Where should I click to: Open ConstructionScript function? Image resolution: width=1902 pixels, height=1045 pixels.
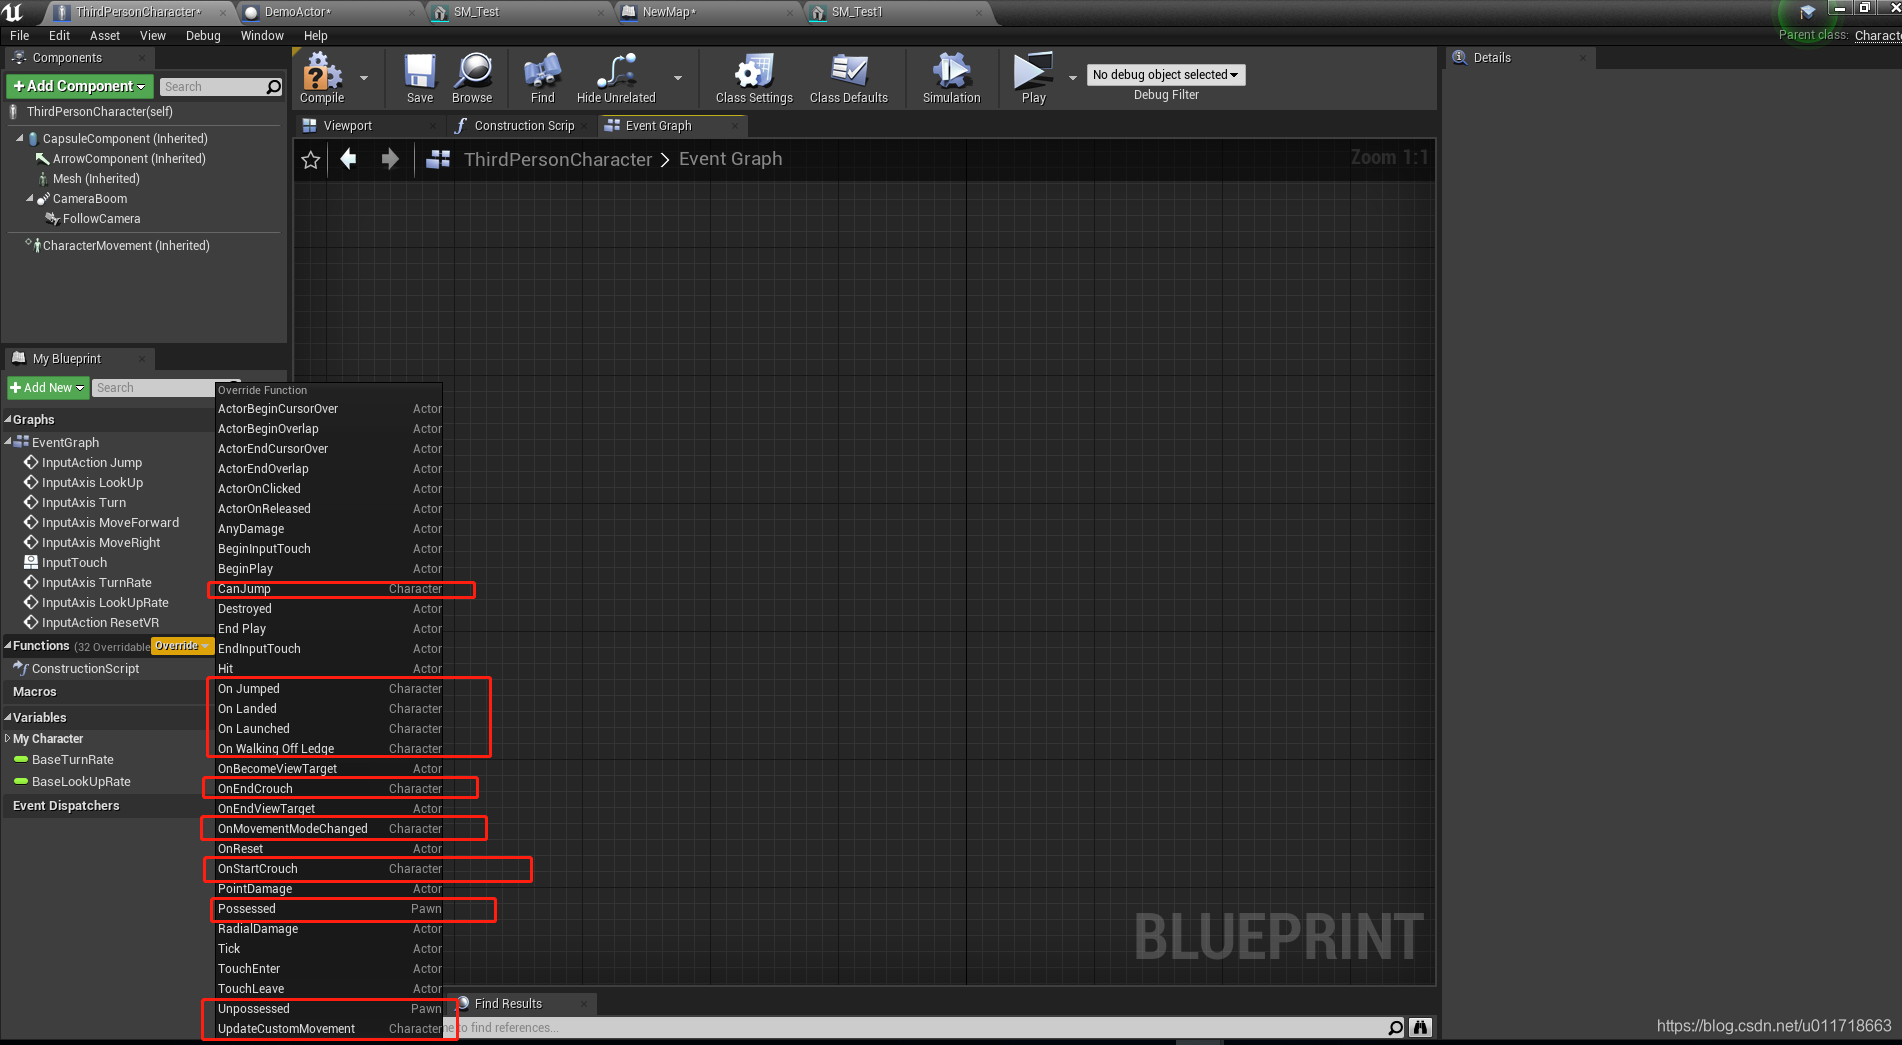(x=86, y=669)
